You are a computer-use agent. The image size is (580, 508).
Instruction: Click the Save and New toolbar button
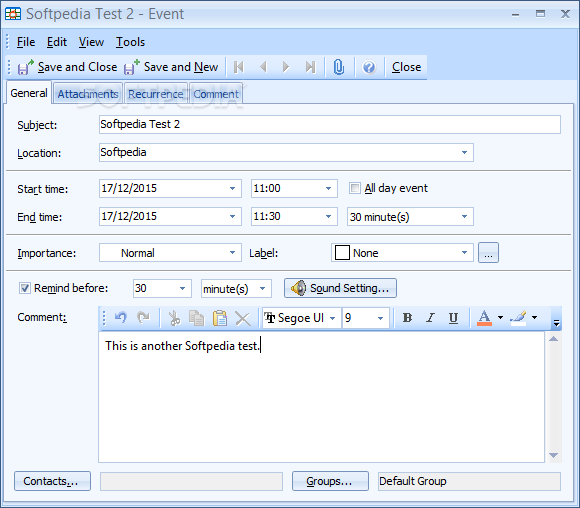[x=171, y=67]
